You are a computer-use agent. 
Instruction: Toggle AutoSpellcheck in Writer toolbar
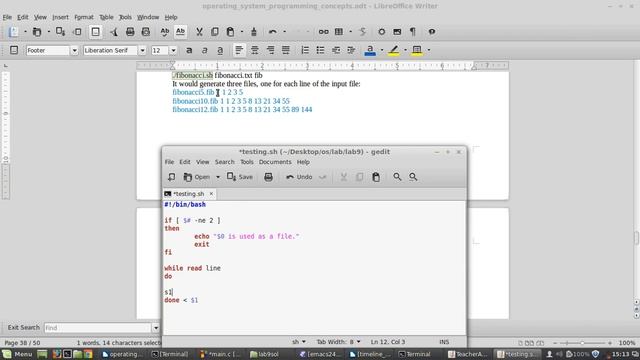(x=180, y=31)
